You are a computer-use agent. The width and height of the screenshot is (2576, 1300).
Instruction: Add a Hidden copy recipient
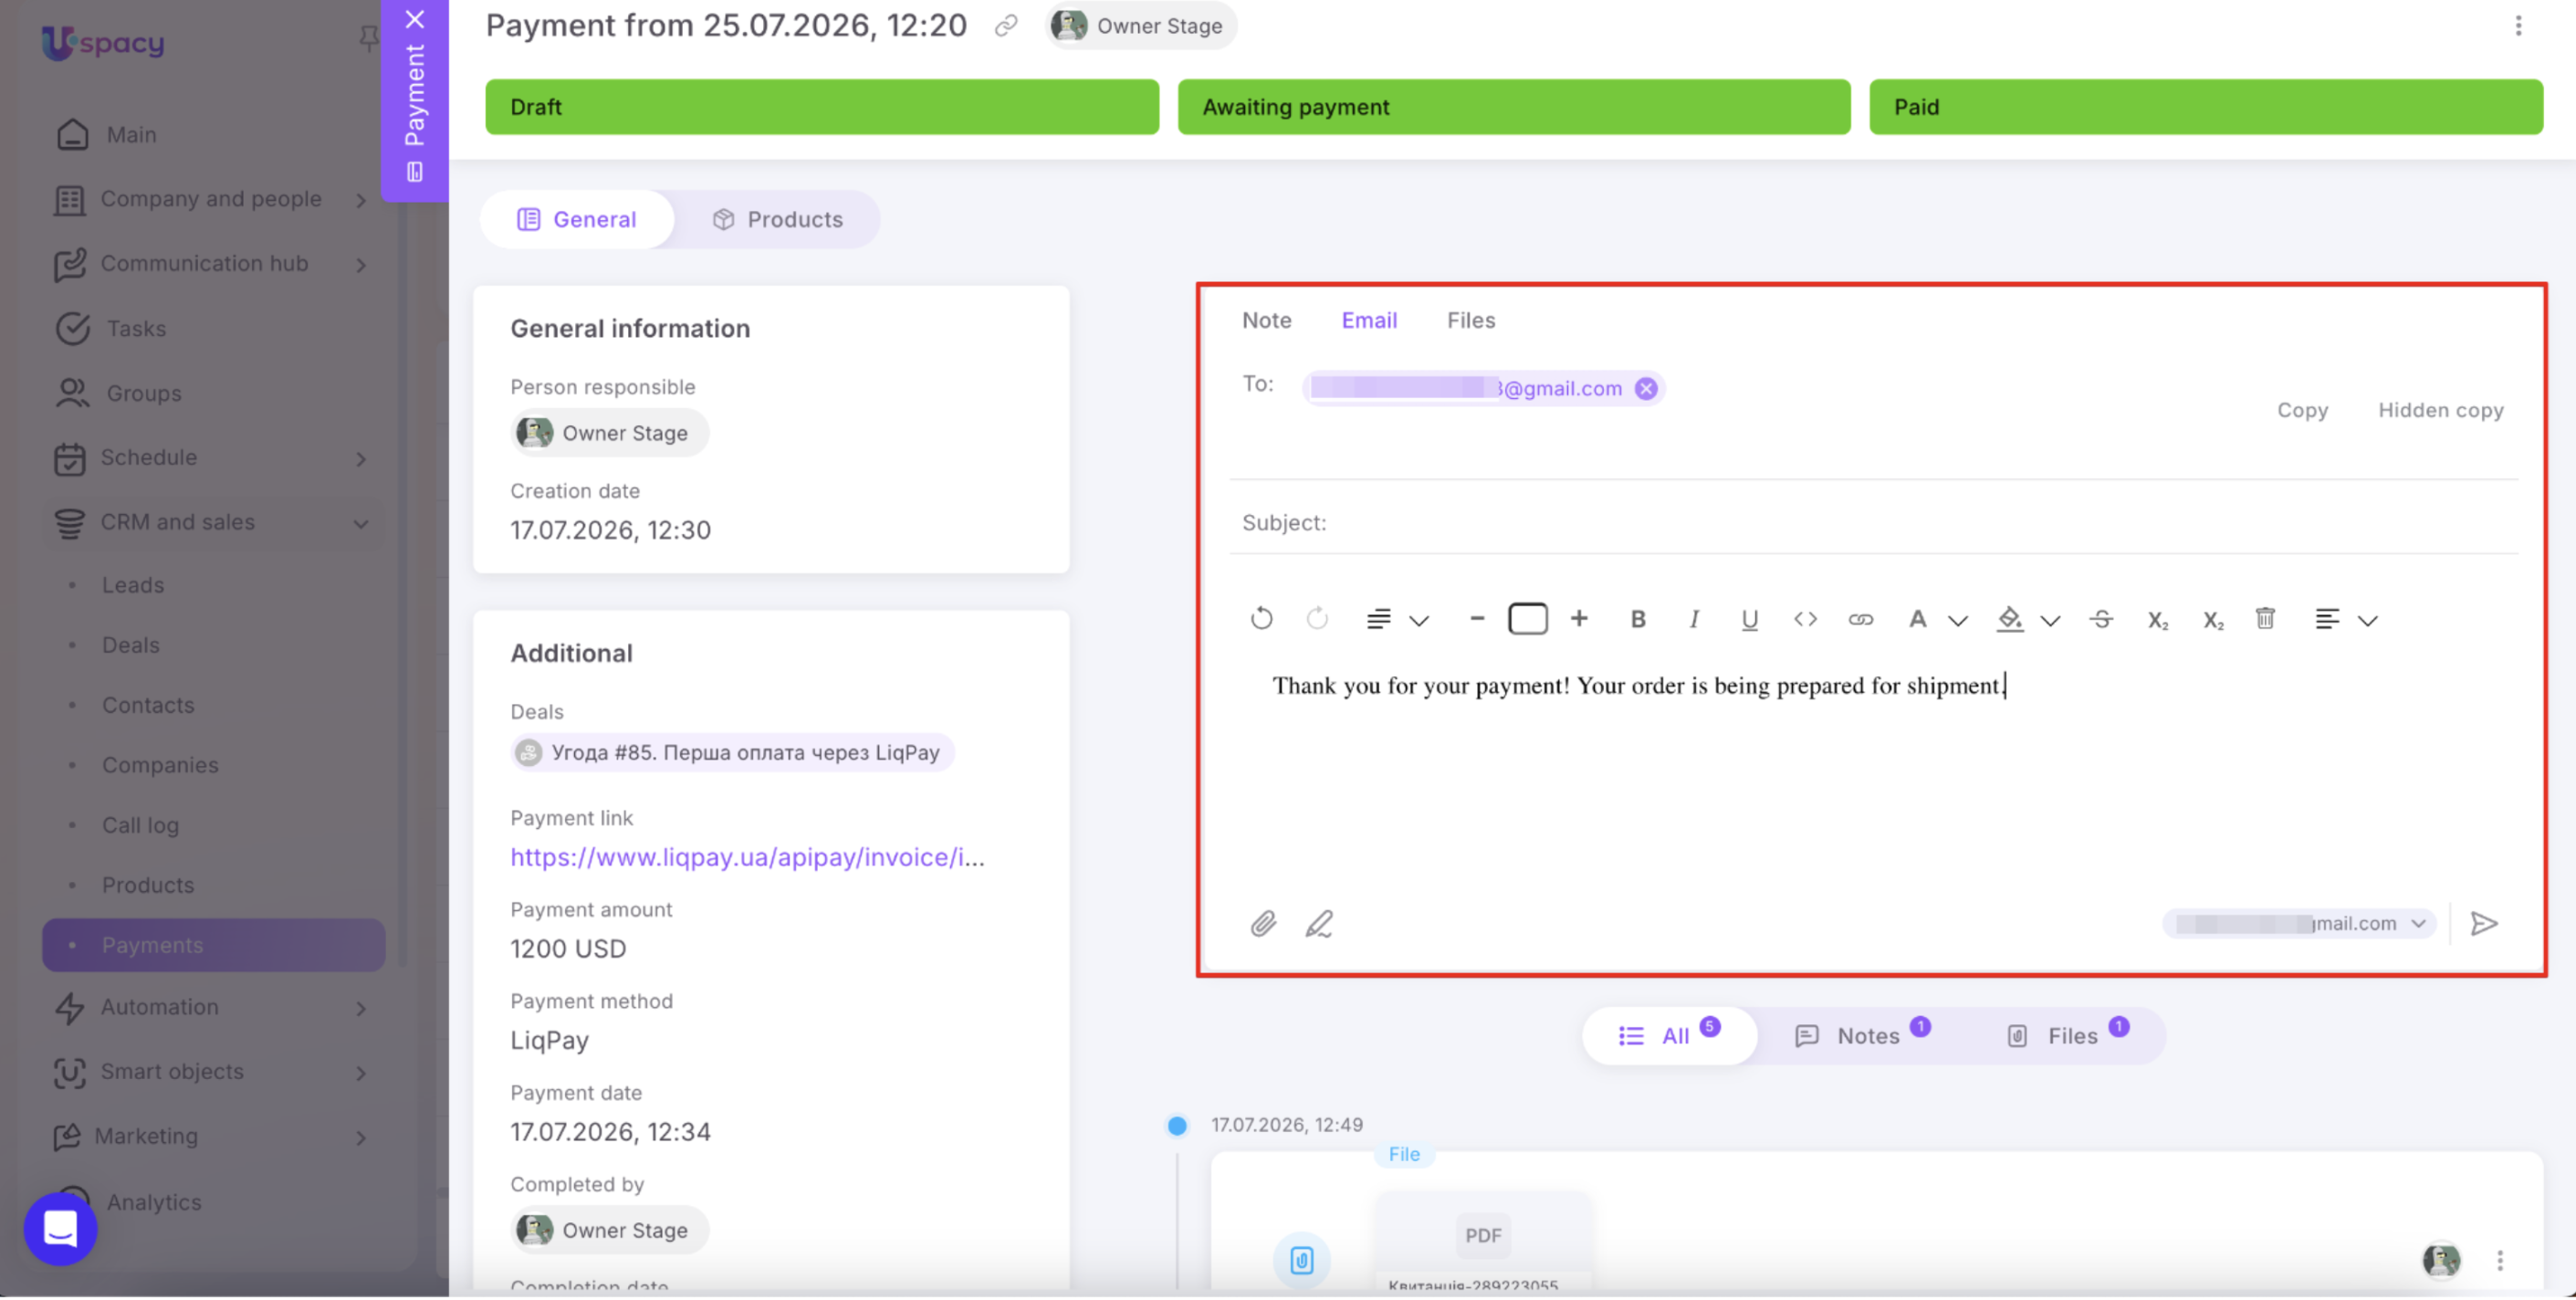tap(2440, 410)
